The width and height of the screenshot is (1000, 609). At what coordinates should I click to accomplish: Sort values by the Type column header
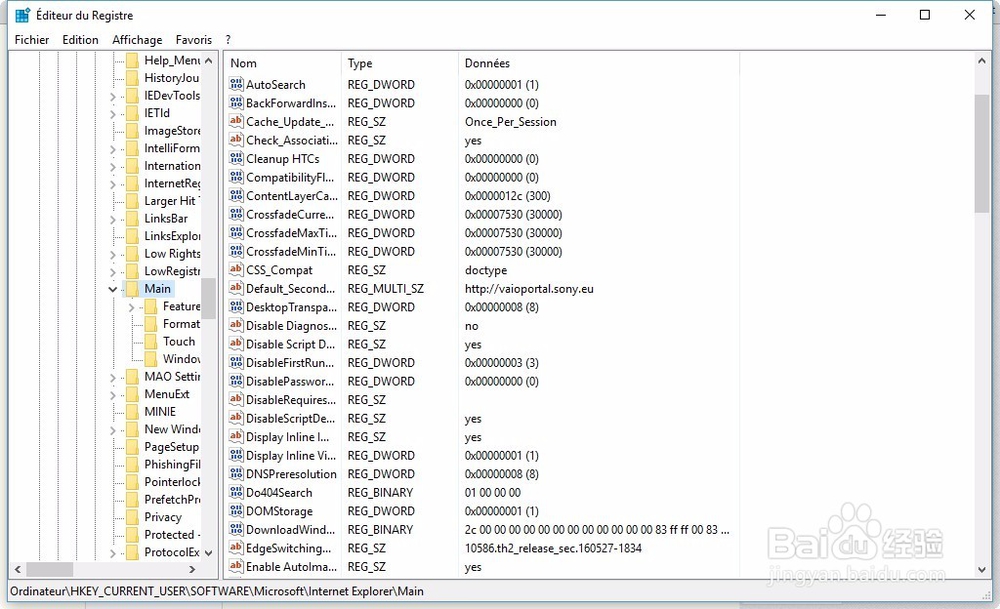[400, 63]
